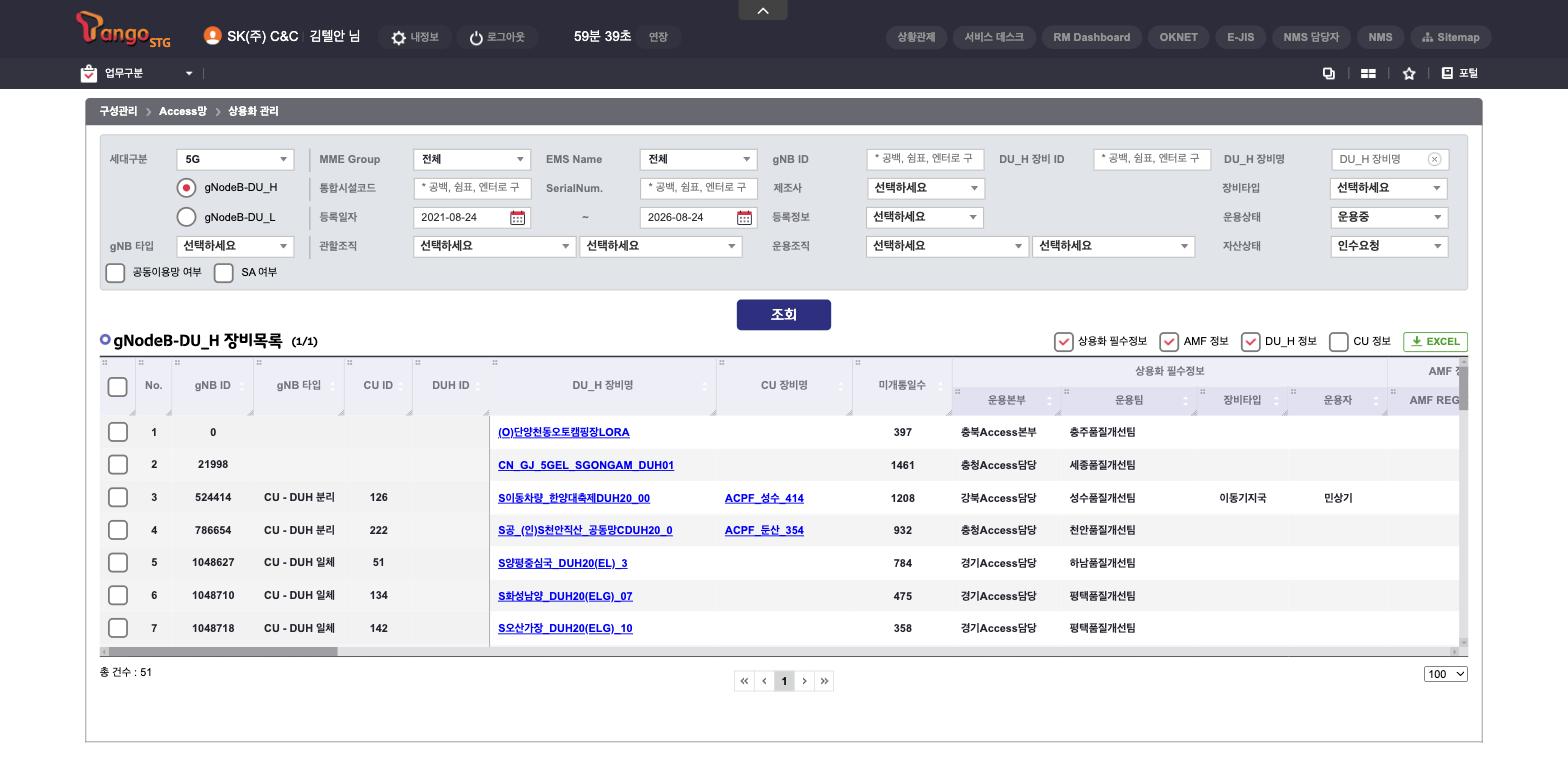Open the EMS Name dropdown
Image resolution: width=1568 pixels, height=772 pixels.
pyautogui.click(x=698, y=159)
